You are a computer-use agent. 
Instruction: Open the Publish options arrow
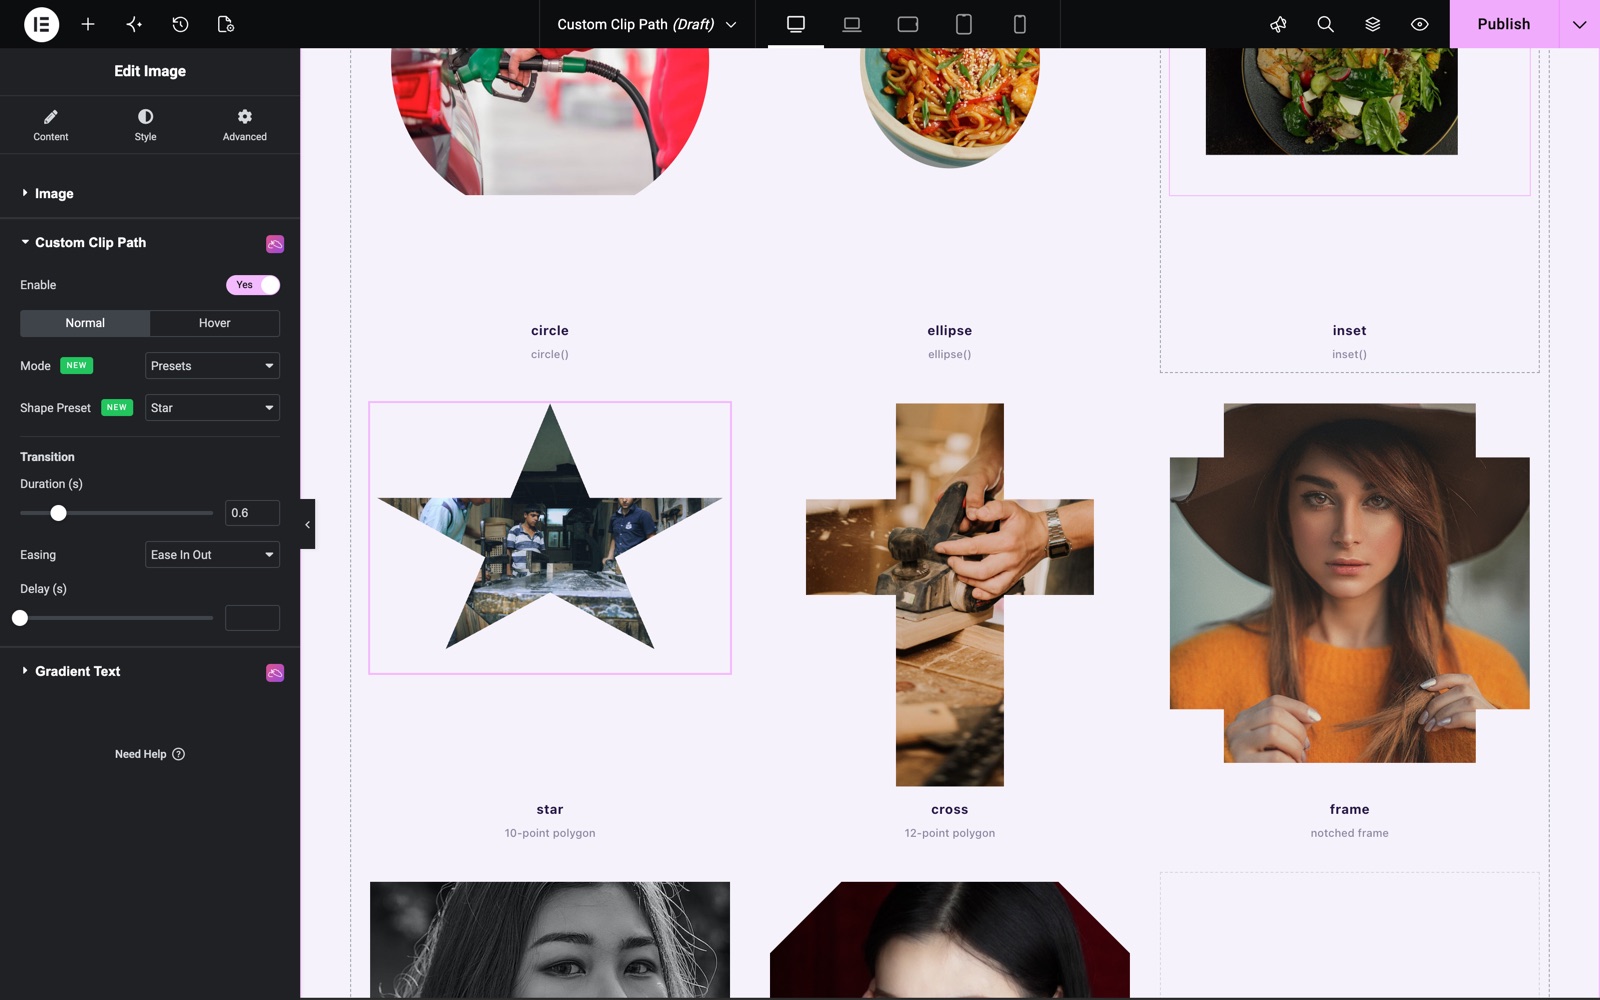[1579, 24]
